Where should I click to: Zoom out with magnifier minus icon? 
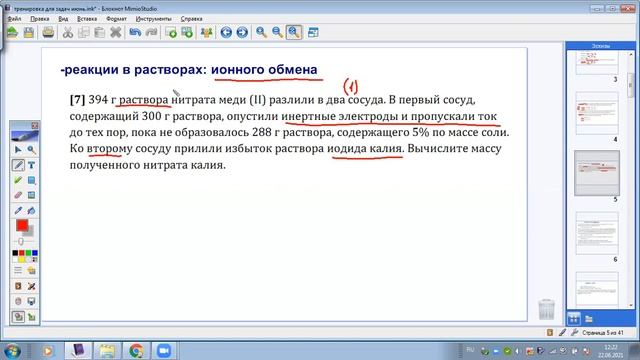[278, 32]
